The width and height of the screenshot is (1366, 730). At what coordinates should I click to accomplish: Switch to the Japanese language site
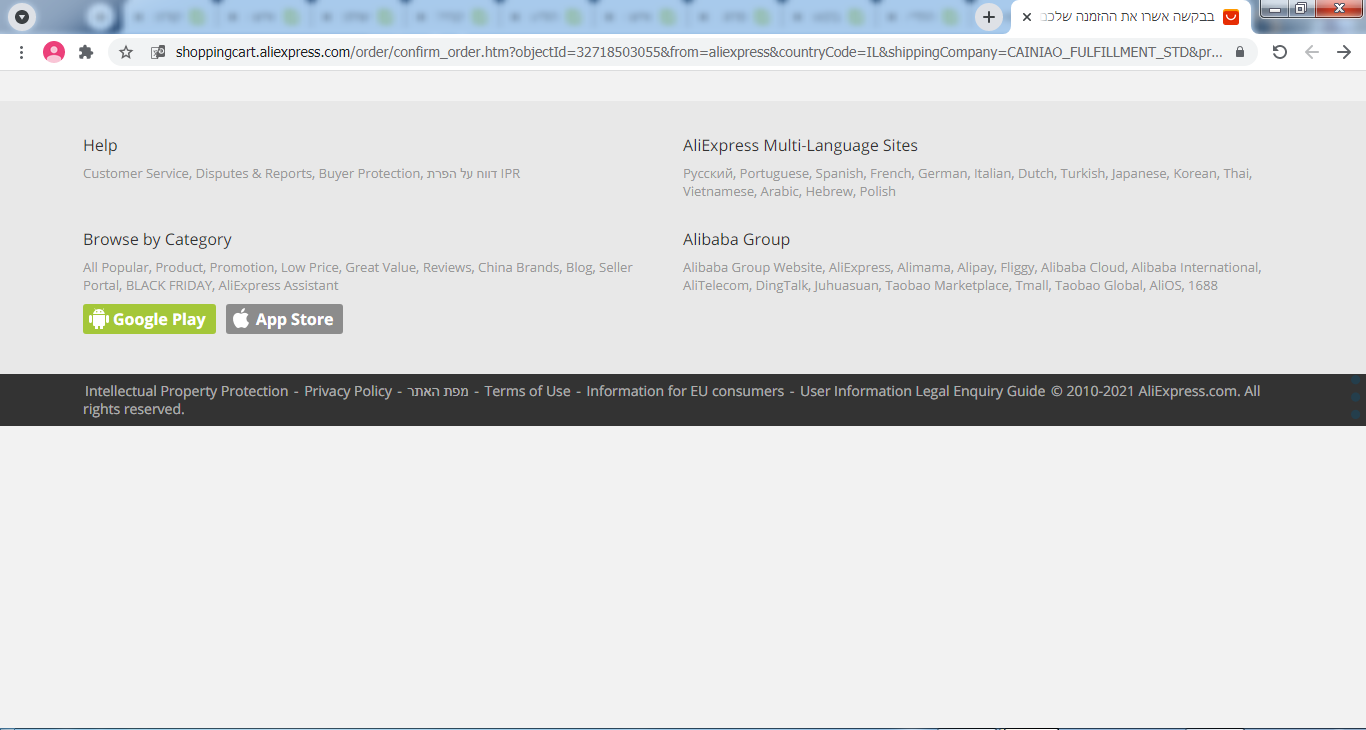pos(1139,173)
